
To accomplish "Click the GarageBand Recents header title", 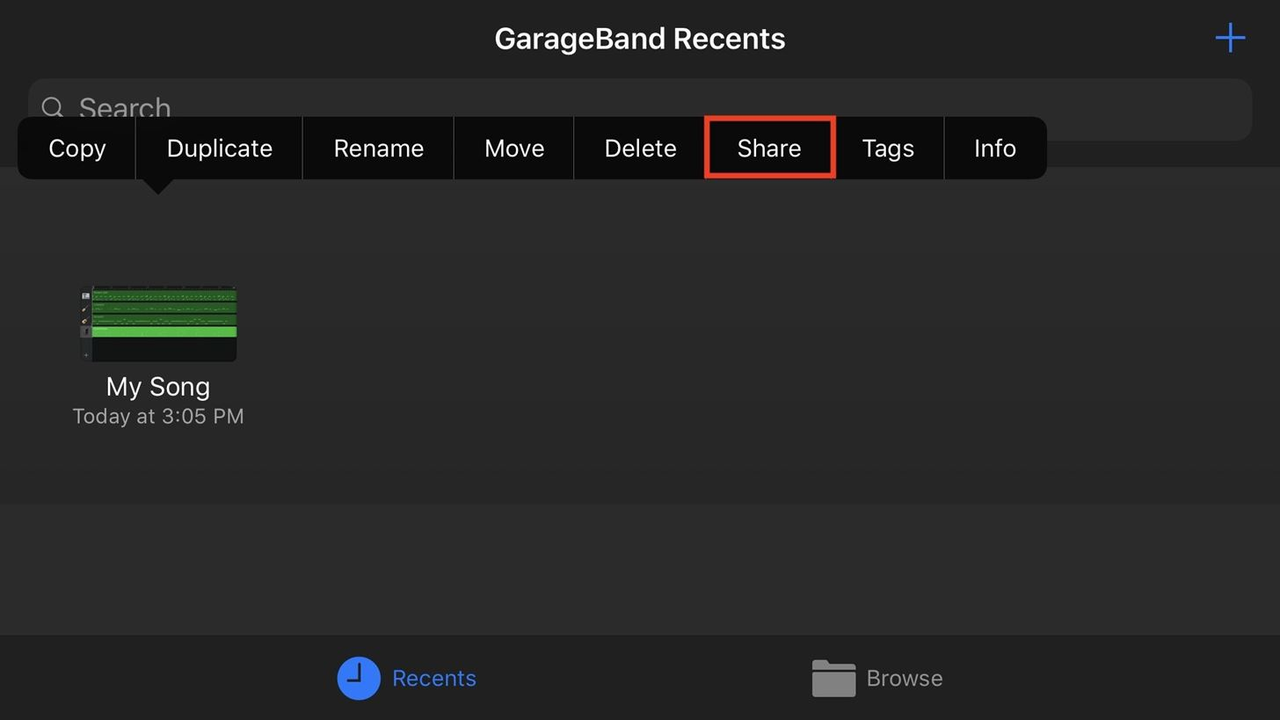I will click(639, 38).
